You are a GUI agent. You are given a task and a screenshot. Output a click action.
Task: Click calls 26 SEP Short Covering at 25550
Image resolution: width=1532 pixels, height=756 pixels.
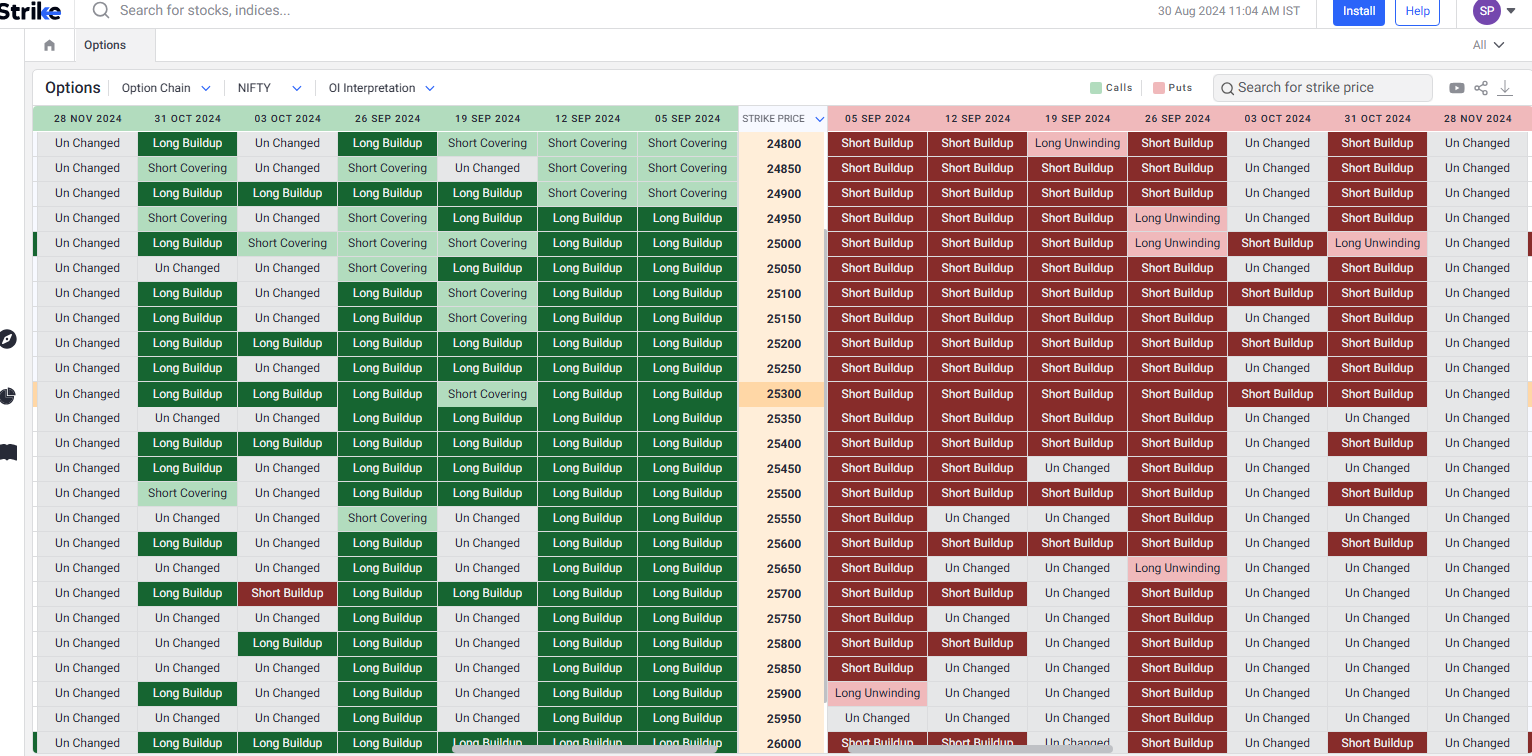pos(388,518)
